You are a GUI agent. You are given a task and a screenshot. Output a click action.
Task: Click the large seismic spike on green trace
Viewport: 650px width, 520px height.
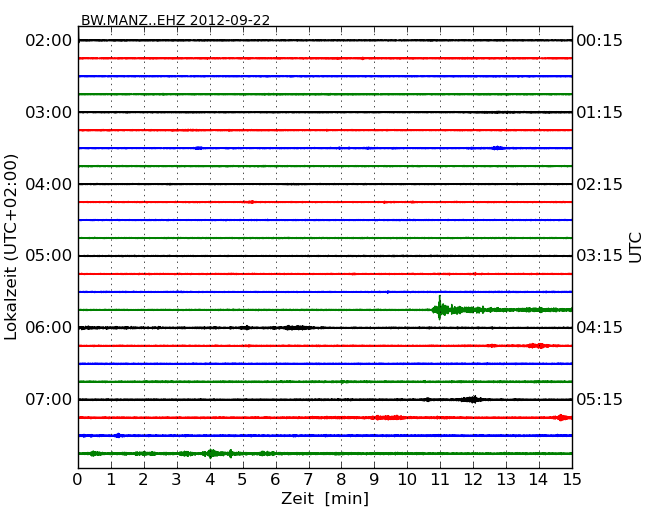(x=439, y=309)
